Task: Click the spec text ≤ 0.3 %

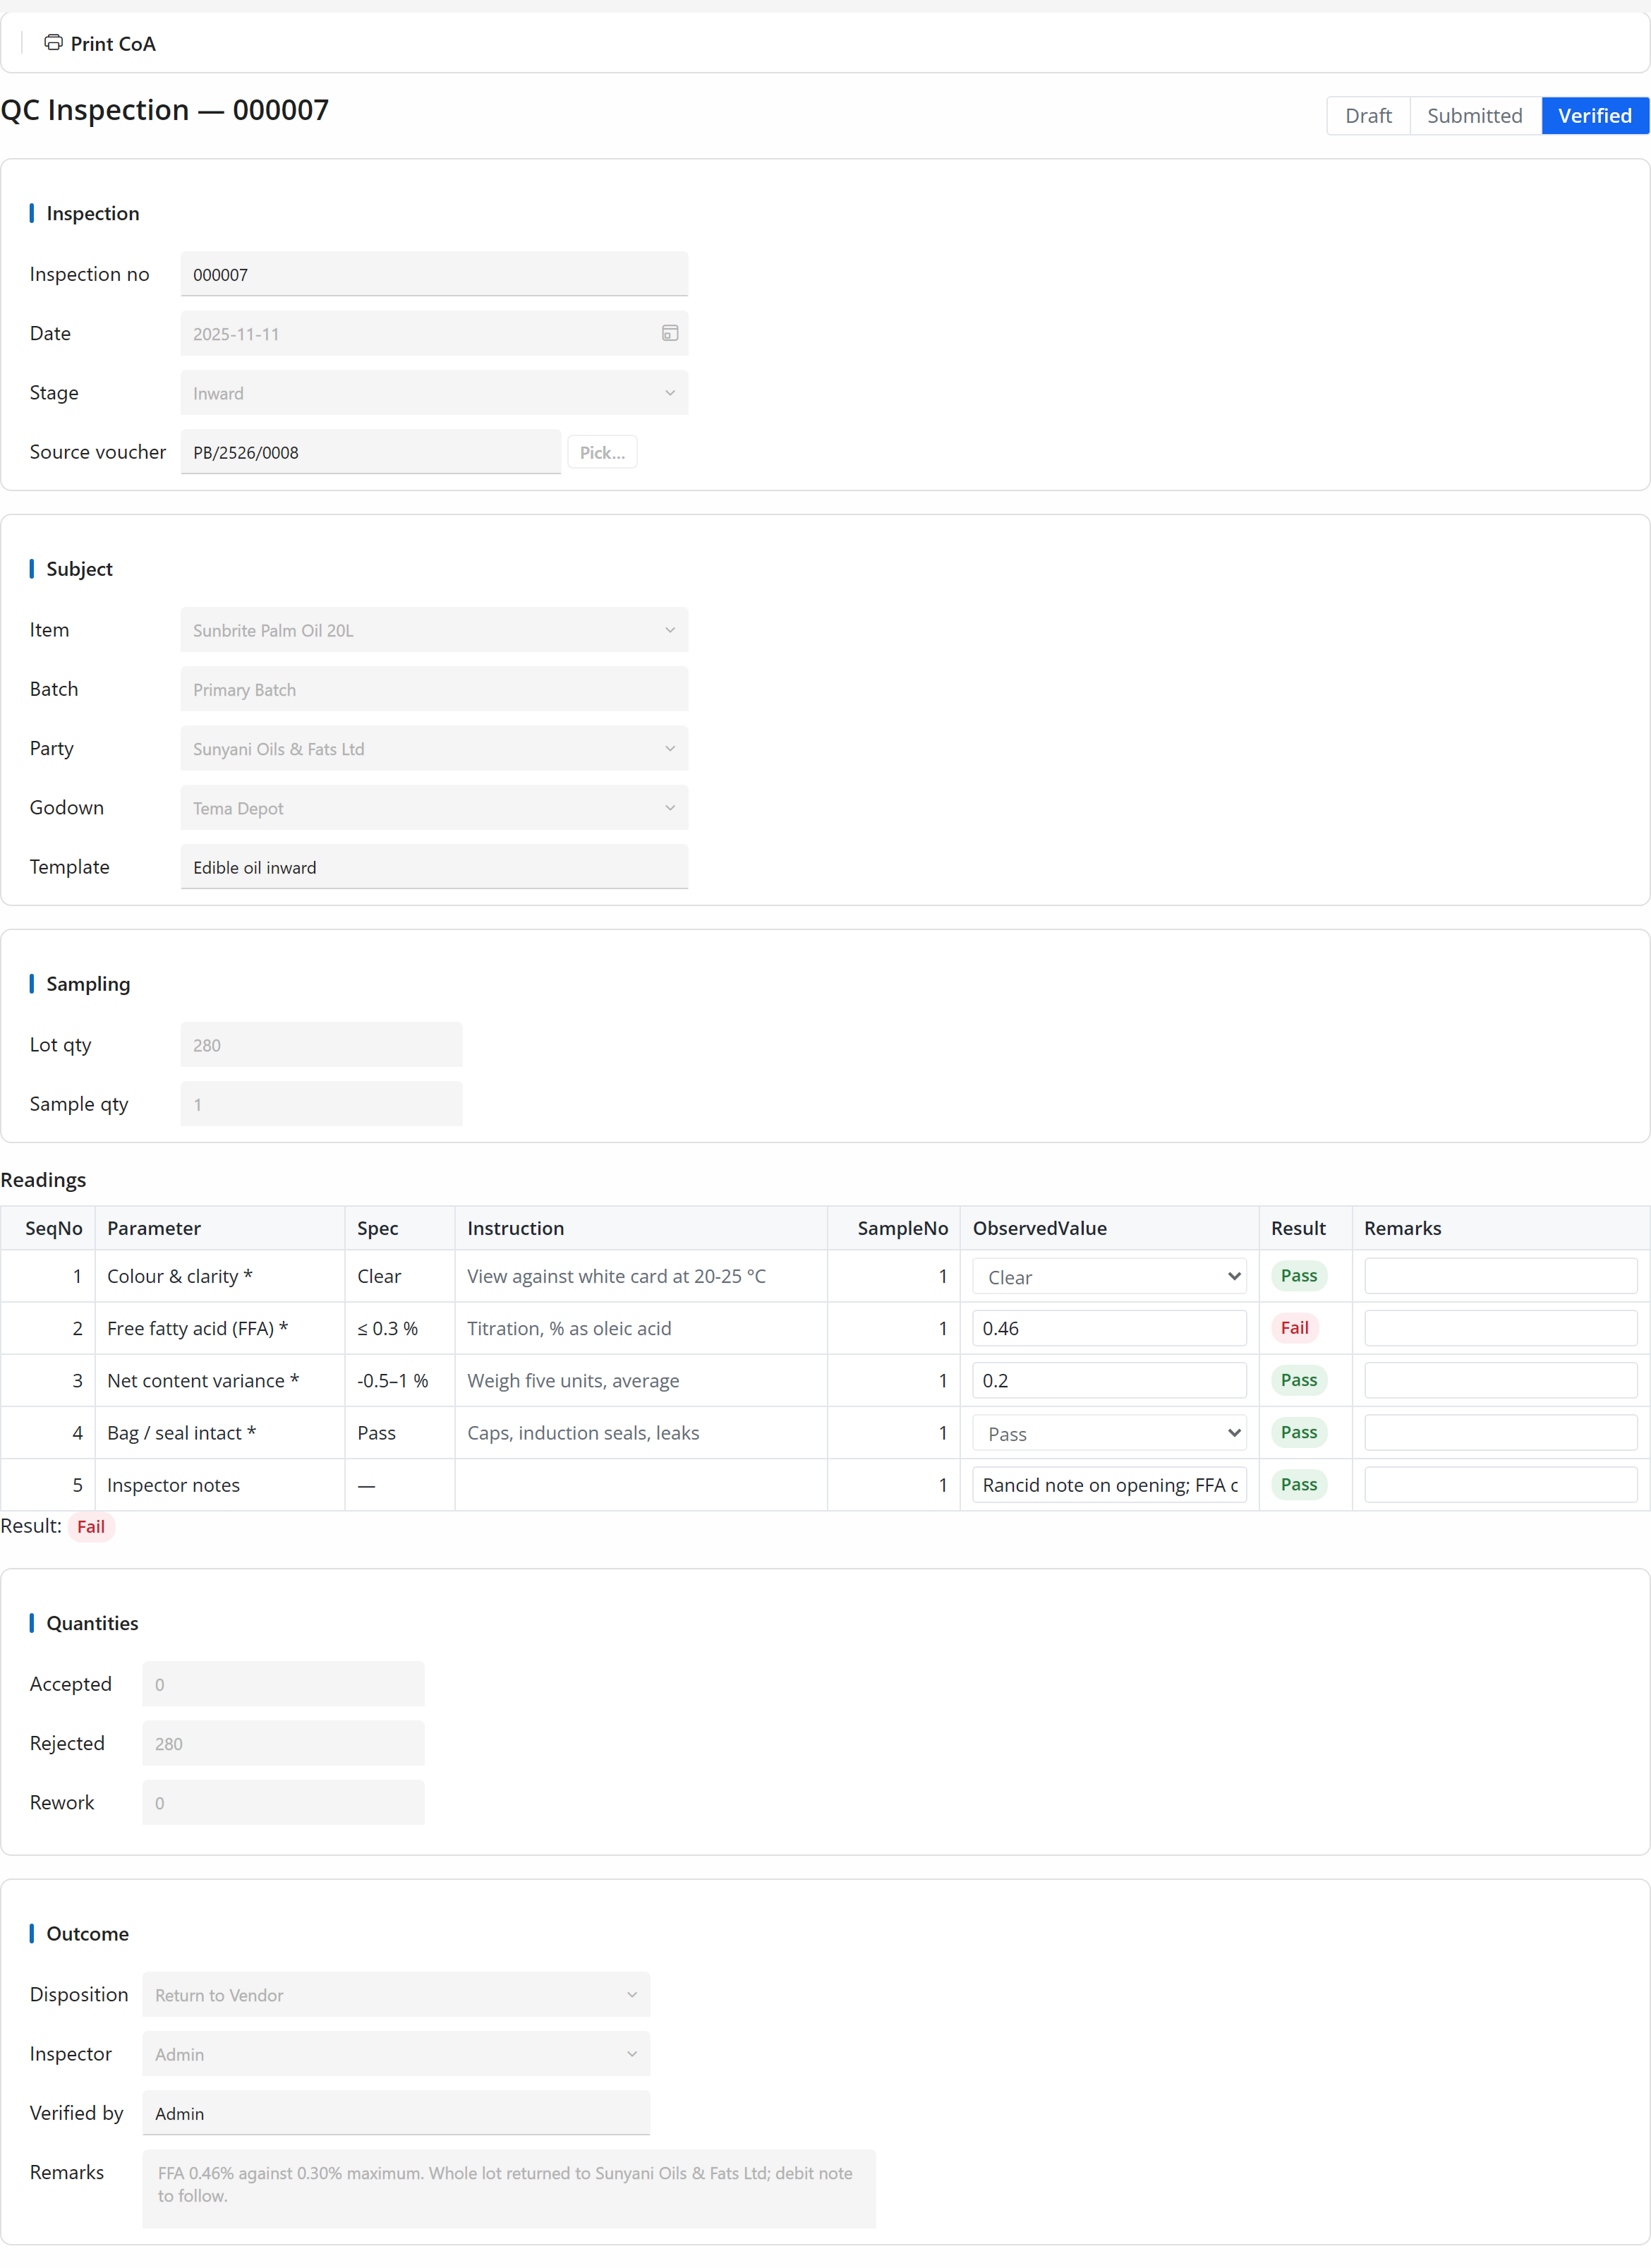Action: point(387,1328)
